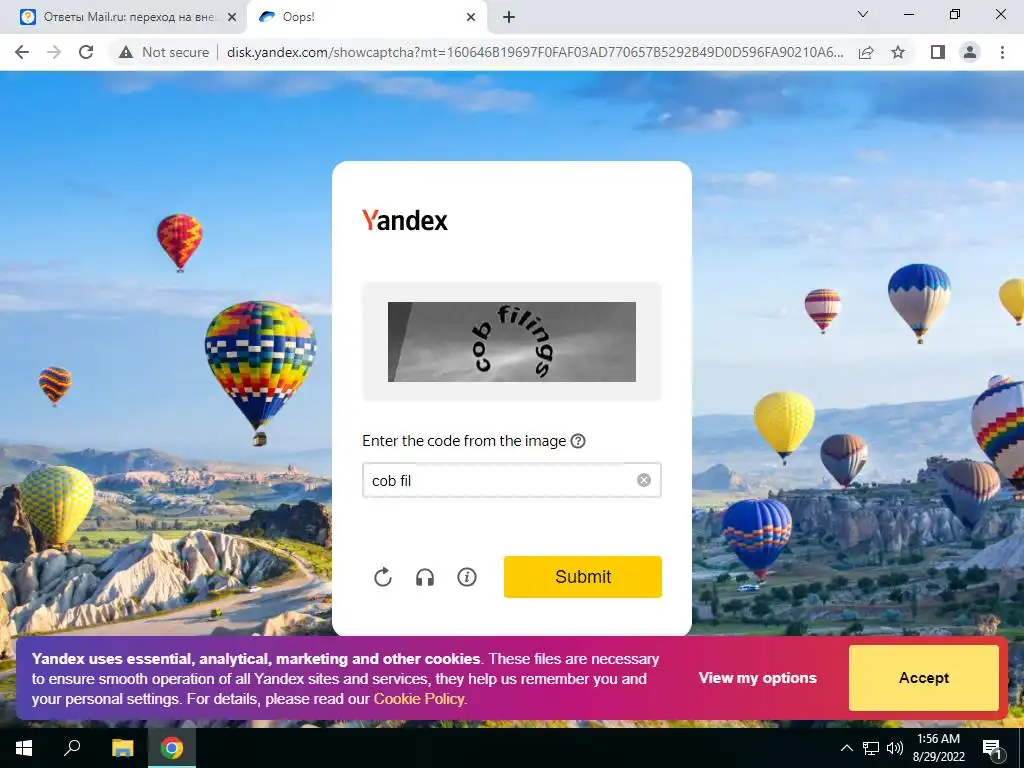This screenshot has width=1024, height=768.
Task: Refresh the captcha image with the reload icon
Action: click(x=383, y=577)
